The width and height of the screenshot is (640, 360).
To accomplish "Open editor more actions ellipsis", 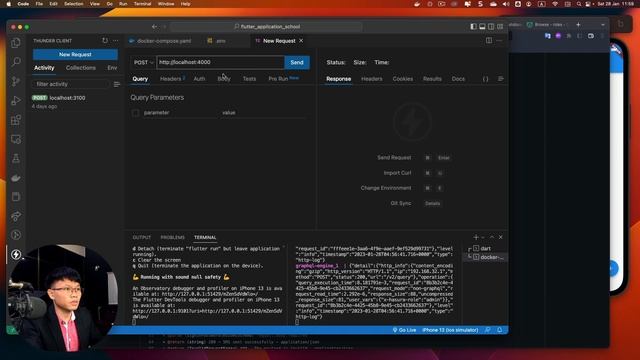I will click(x=499, y=40).
